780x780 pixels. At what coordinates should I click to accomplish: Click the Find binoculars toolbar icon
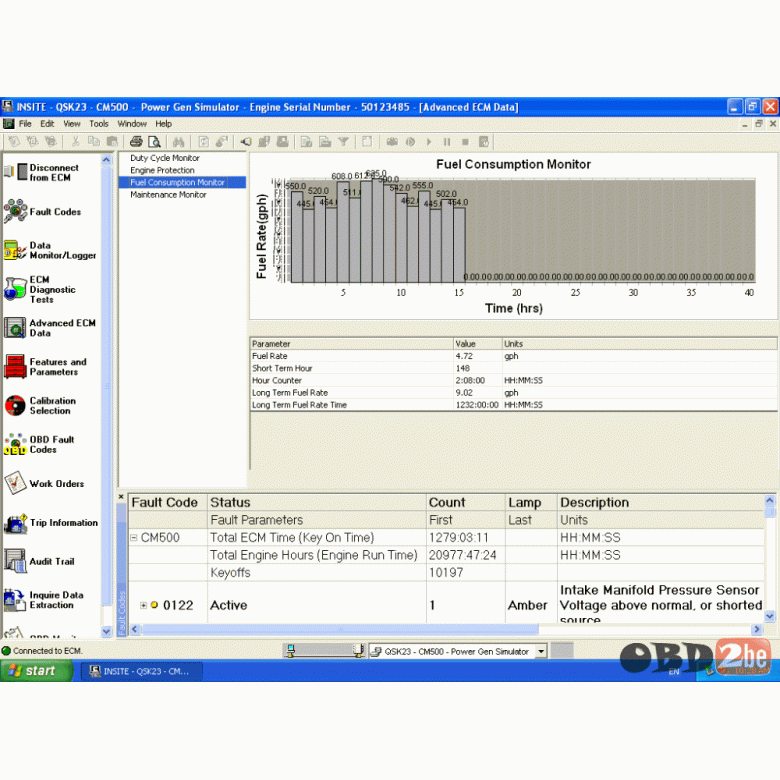click(x=178, y=142)
